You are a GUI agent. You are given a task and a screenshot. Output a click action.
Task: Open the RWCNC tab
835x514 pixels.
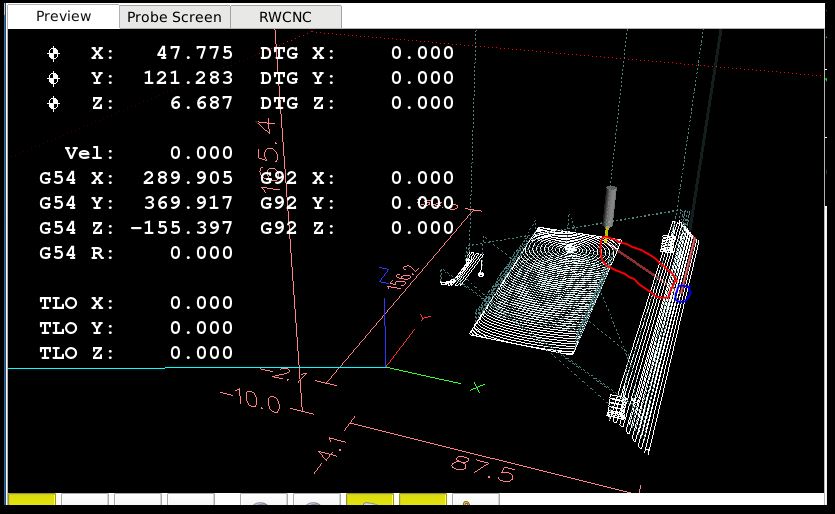coord(285,17)
